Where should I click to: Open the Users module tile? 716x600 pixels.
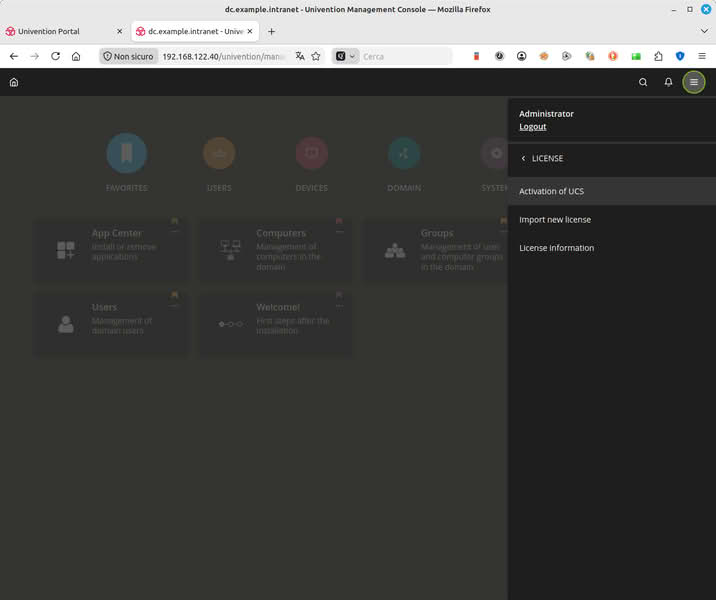click(111, 323)
